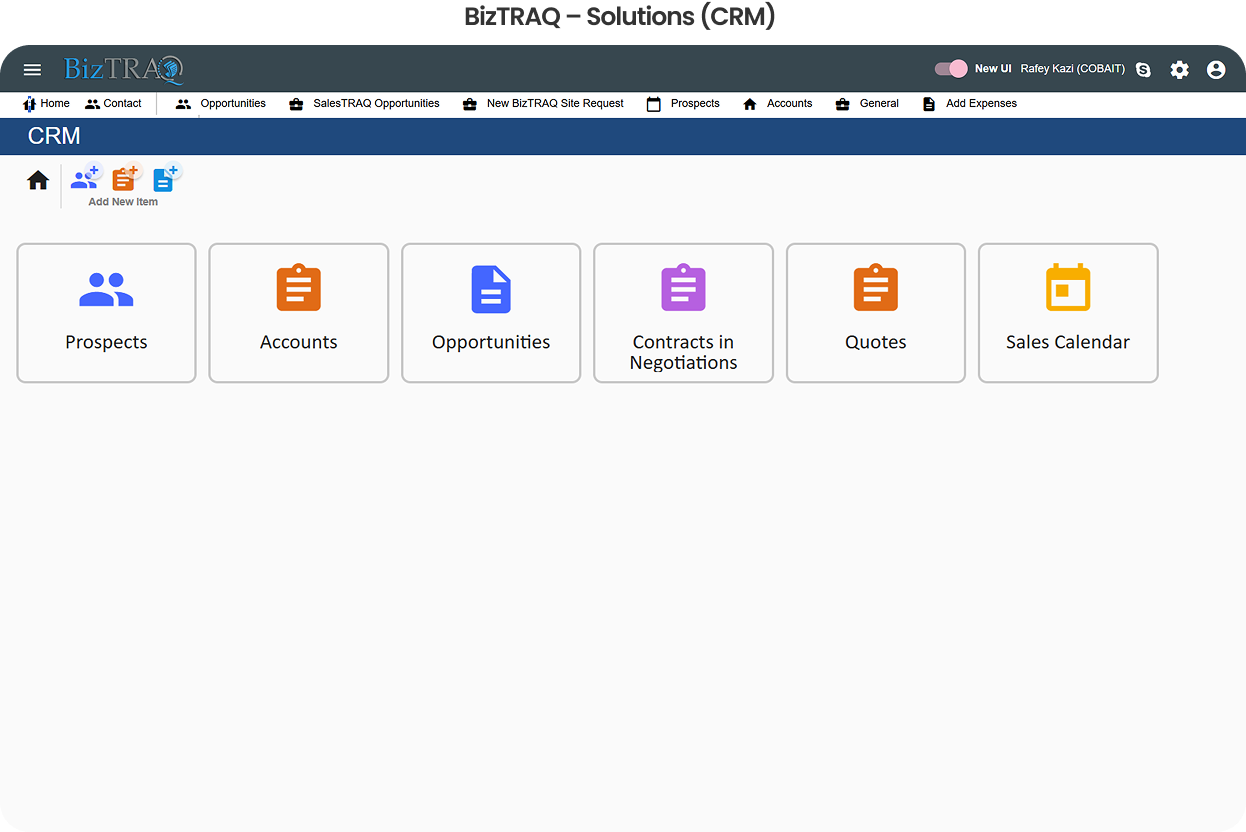1246x832 pixels.
Task: Click the BizTRAQ logo
Action: pos(124,69)
